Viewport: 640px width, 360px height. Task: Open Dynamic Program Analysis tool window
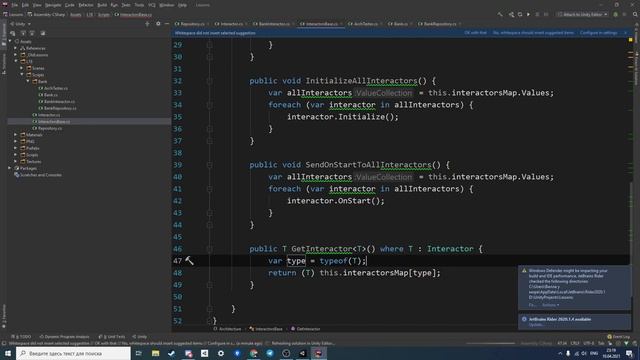click(x=64, y=337)
